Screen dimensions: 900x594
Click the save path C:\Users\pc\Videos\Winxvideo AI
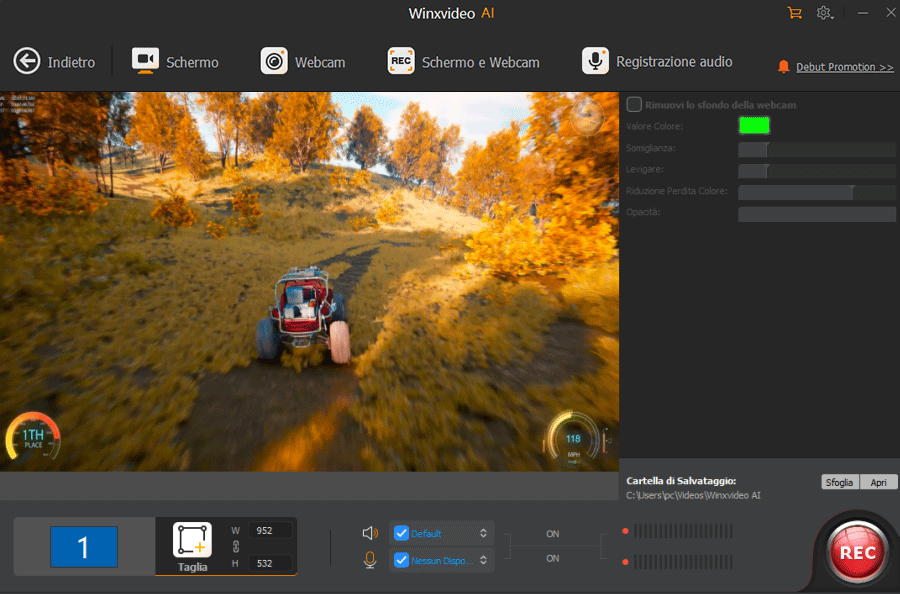(x=693, y=495)
